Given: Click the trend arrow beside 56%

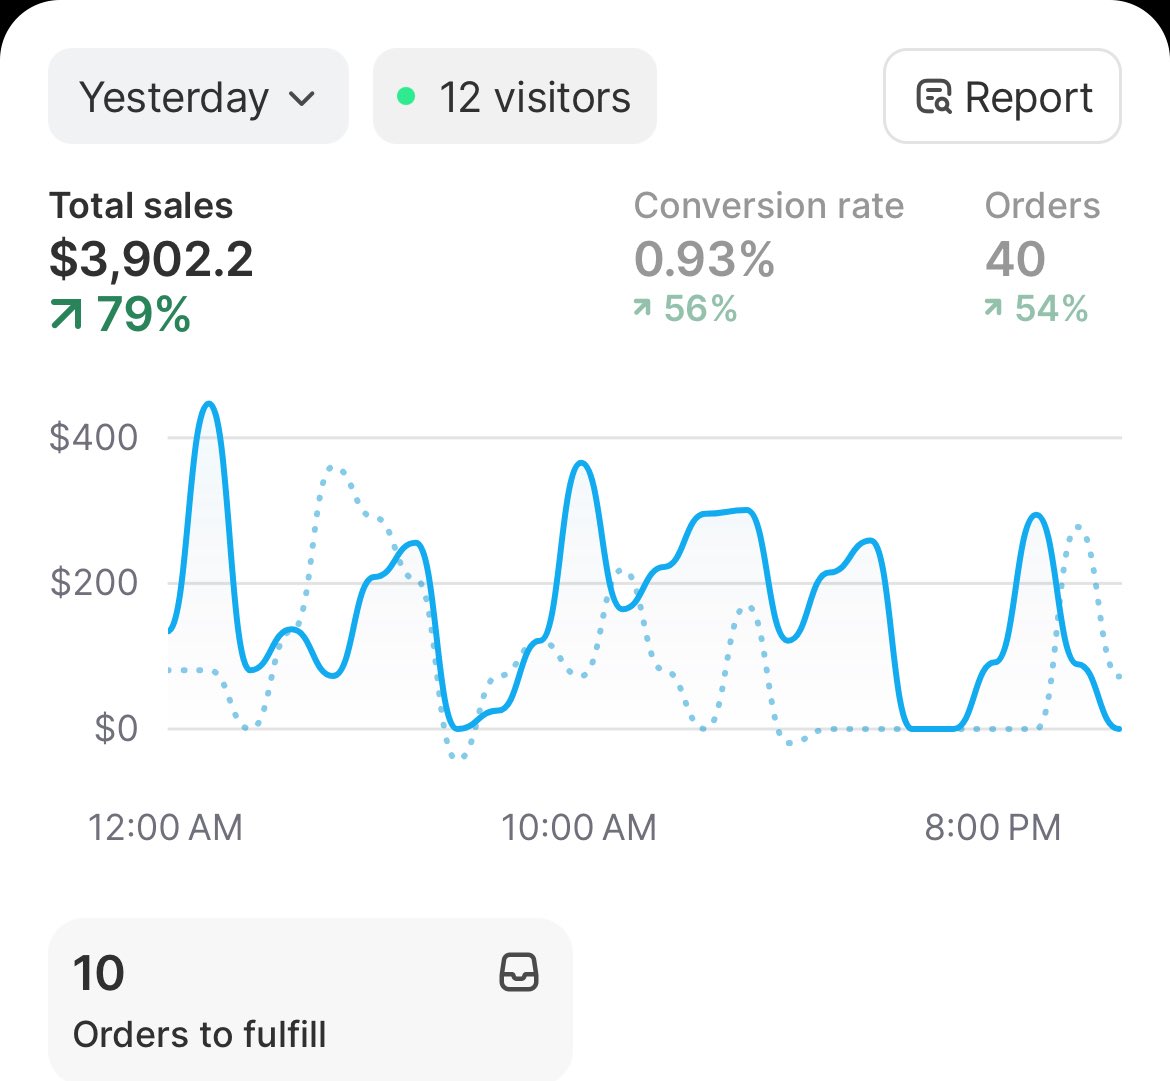Looking at the screenshot, I should [x=641, y=310].
